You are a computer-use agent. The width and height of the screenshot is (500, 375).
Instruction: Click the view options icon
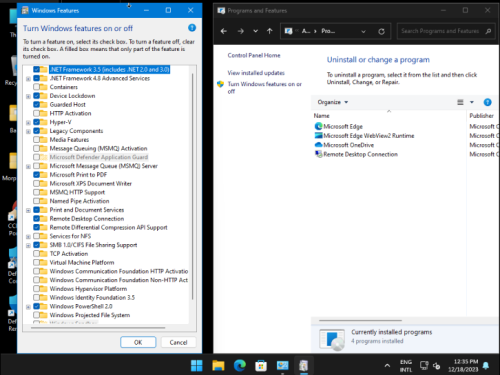click(x=460, y=102)
